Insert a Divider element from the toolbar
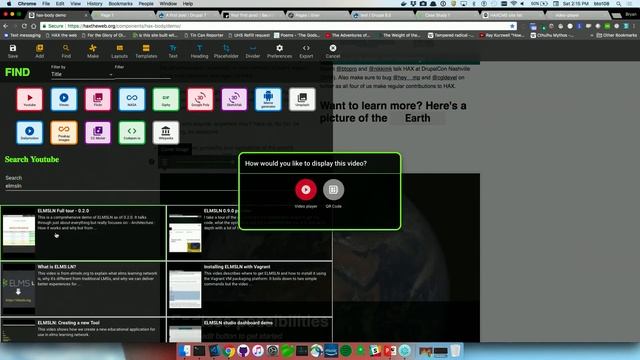 pyautogui.click(x=253, y=51)
